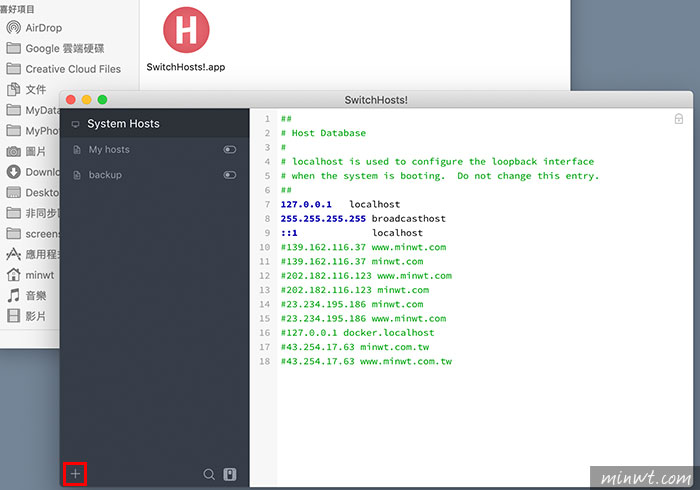Click the 文件 documents icon
This screenshot has width=700, height=490.
(13, 89)
